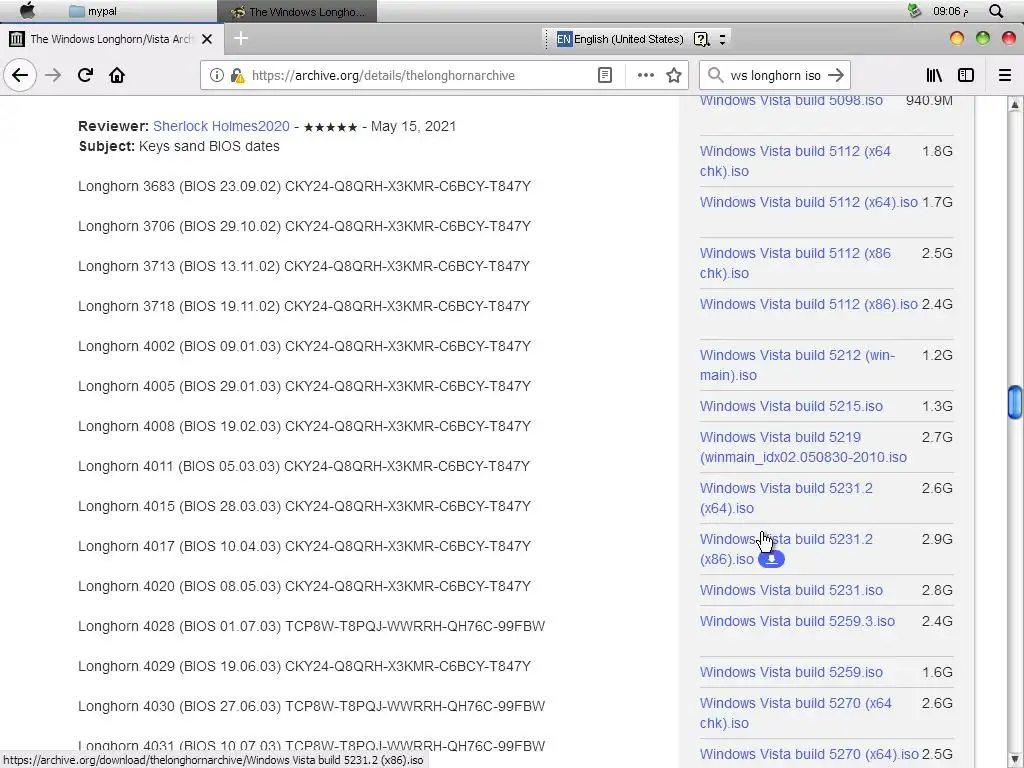Download Windows Vista build 5112 (x64).iso
Image resolution: width=1024 pixels, height=768 pixels.
tap(808, 202)
